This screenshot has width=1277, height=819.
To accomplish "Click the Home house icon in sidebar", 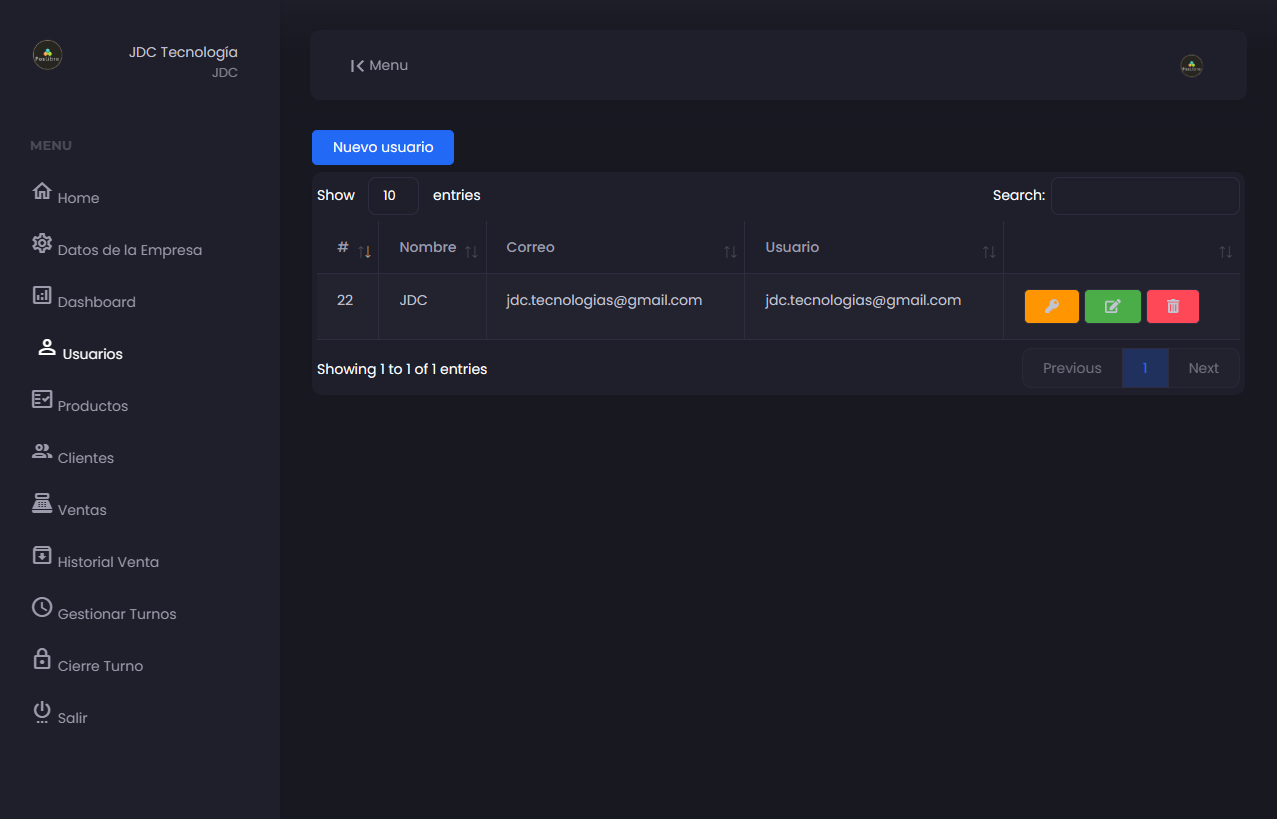I will click(42, 191).
